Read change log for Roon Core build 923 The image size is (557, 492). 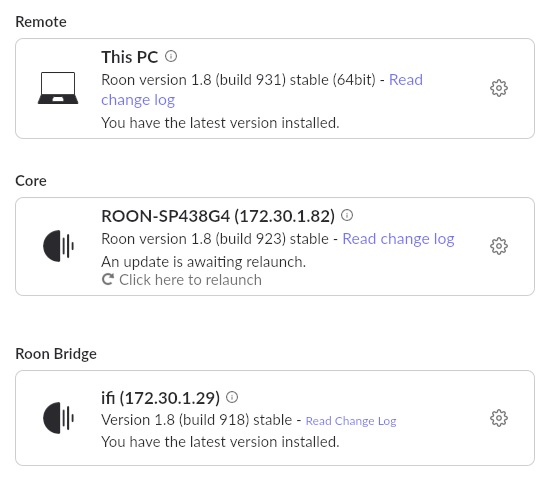pos(398,239)
